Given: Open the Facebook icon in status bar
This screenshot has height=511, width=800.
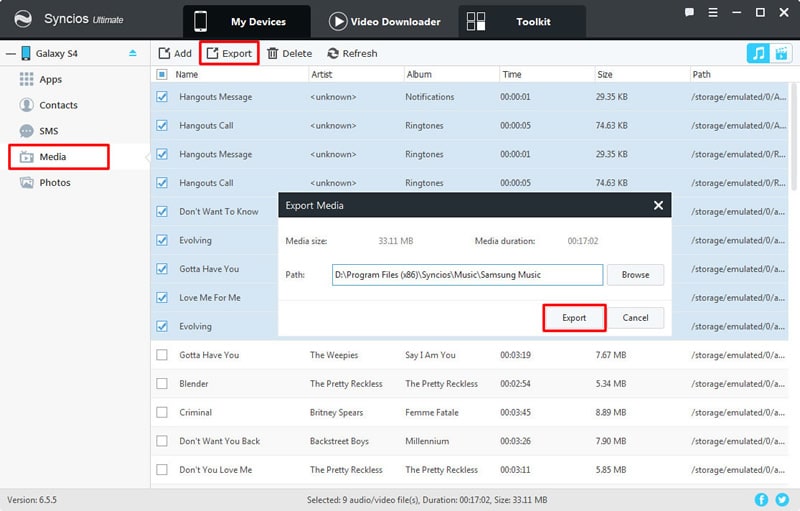Looking at the screenshot, I should pyautogui.click(x=761, y=500).
